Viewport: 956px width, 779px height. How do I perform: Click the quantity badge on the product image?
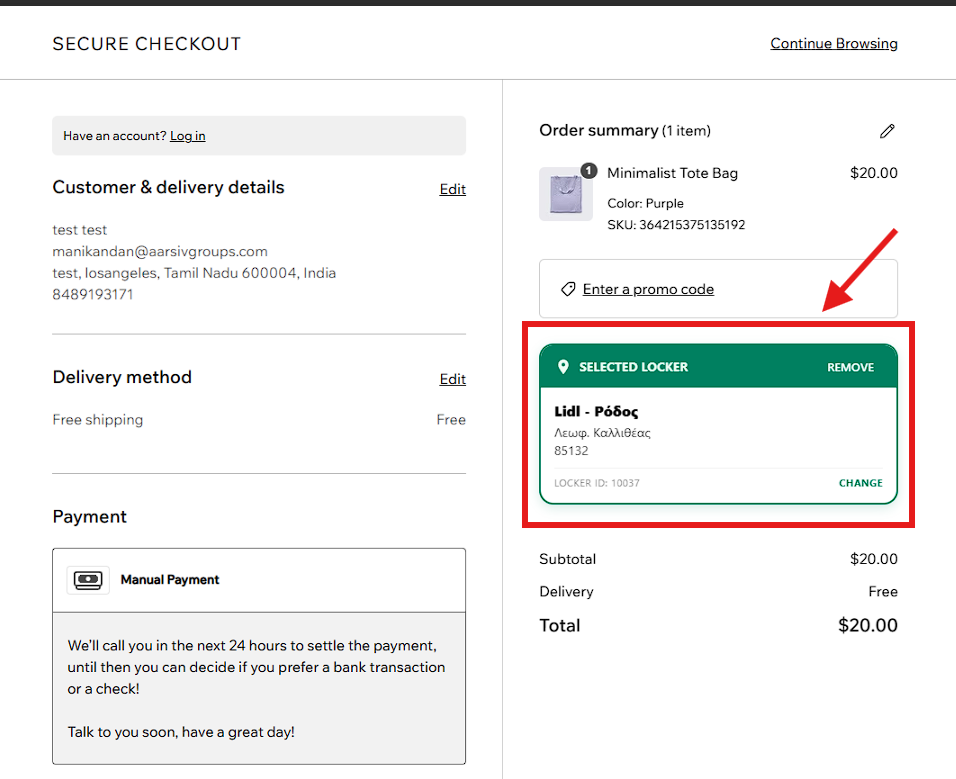tap(589, 171)
